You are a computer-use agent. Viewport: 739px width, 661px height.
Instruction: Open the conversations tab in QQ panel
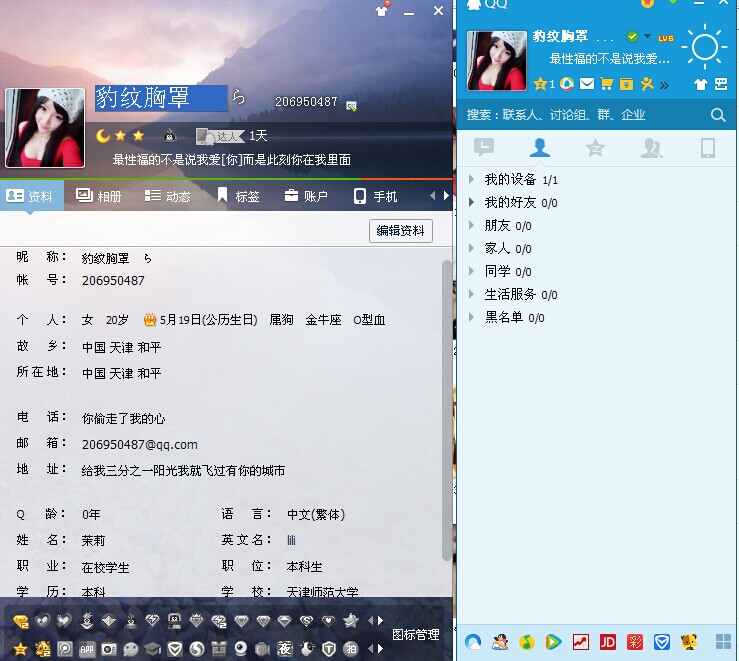(x=484, y=148)
